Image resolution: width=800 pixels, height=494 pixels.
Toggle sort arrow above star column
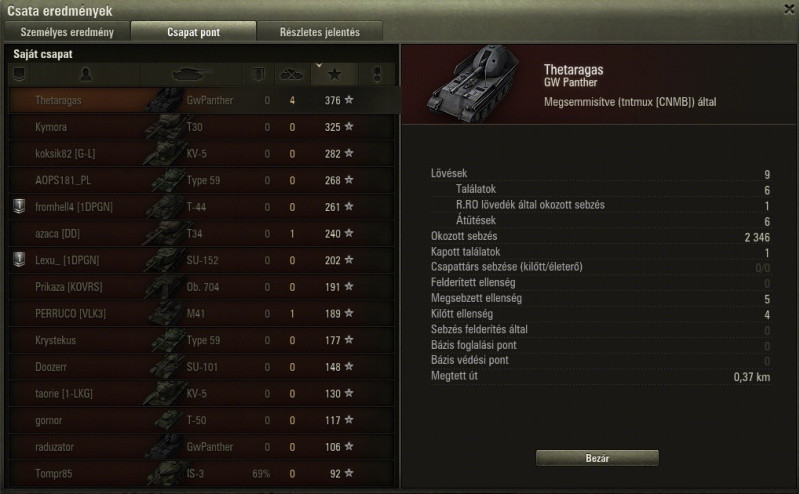(x=319, y=65)
